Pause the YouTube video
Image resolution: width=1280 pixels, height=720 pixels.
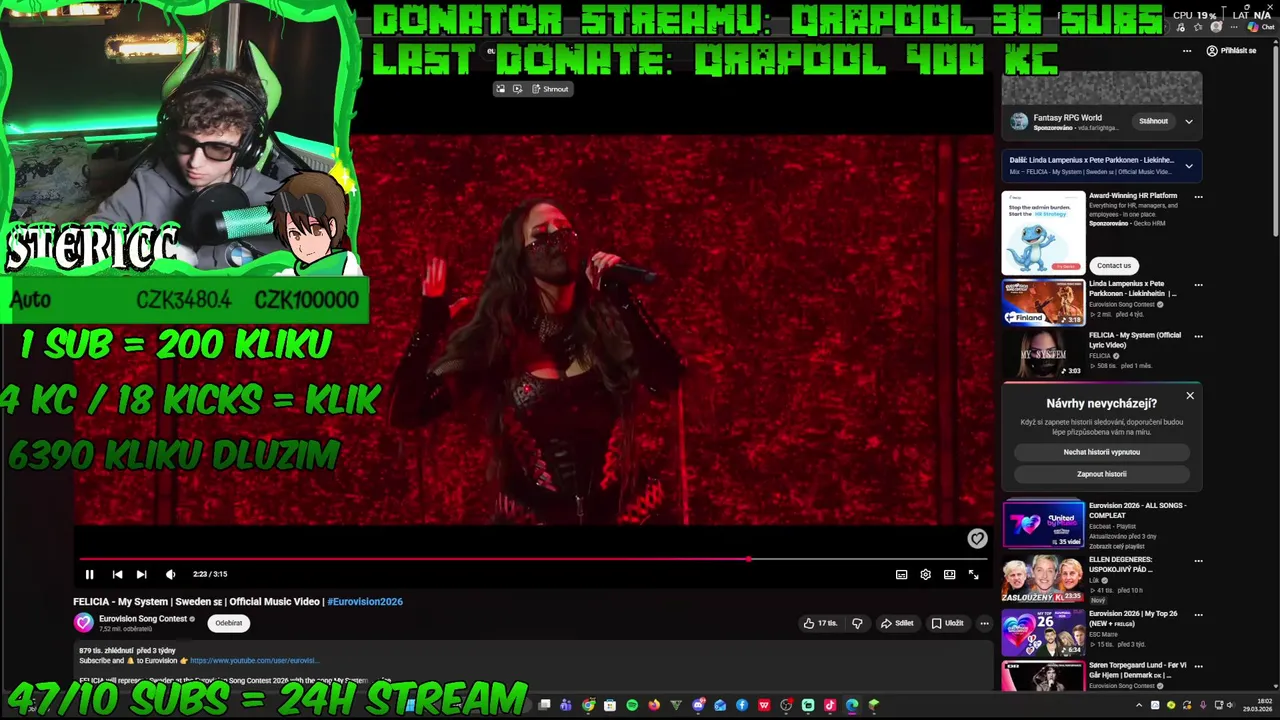[x=89, y=574]
